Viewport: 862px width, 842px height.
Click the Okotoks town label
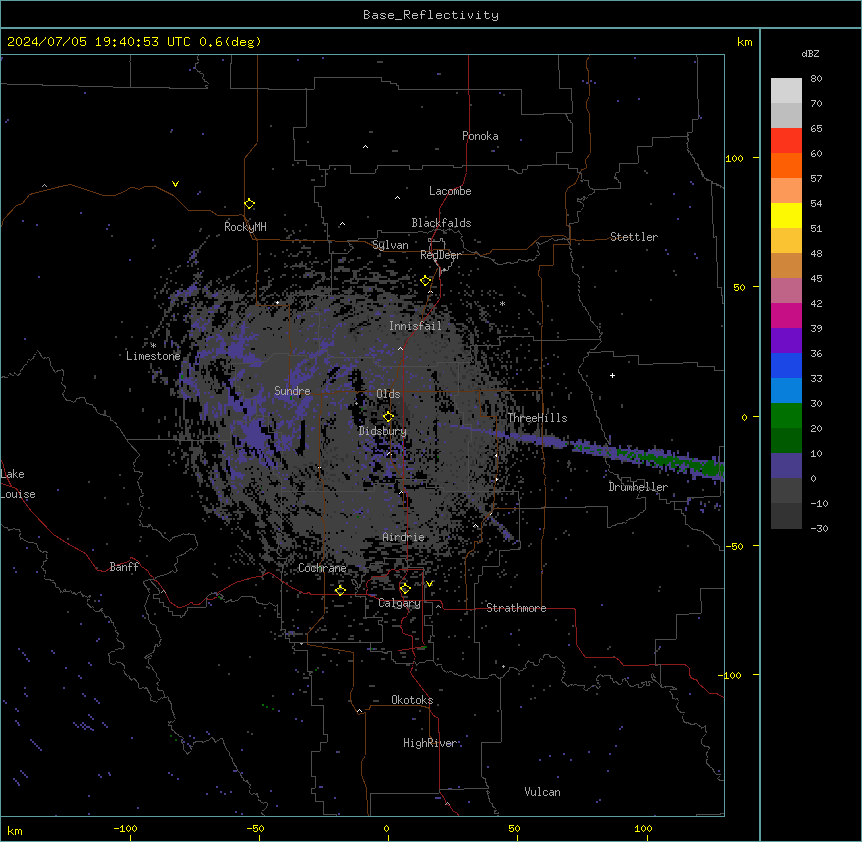(412, 700)
